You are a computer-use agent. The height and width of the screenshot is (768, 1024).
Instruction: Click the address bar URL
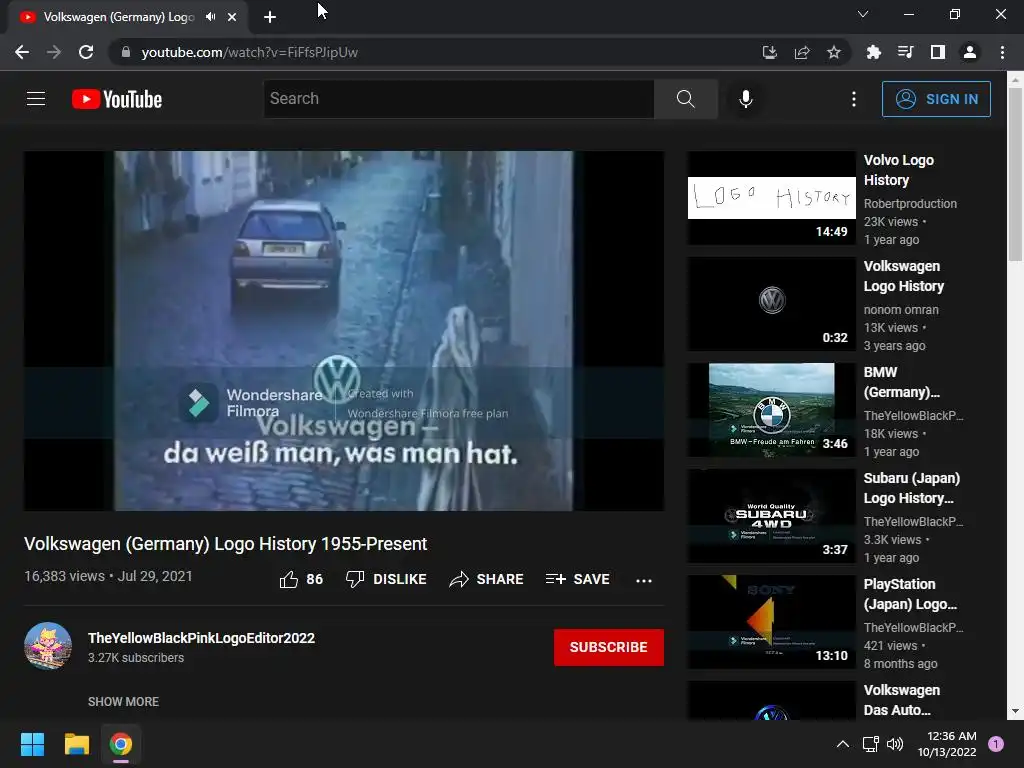249,52
